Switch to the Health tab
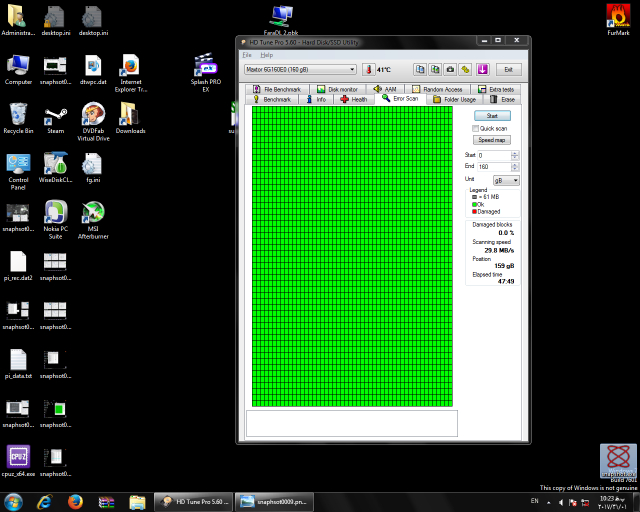The width and height of the screenshot is (640, 512). click(354, 100)
